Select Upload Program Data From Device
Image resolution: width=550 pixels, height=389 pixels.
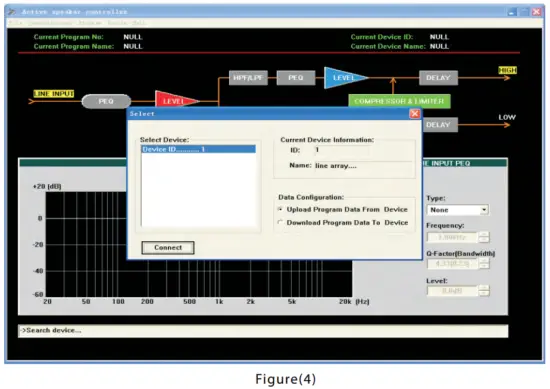[x=280, y=209]
